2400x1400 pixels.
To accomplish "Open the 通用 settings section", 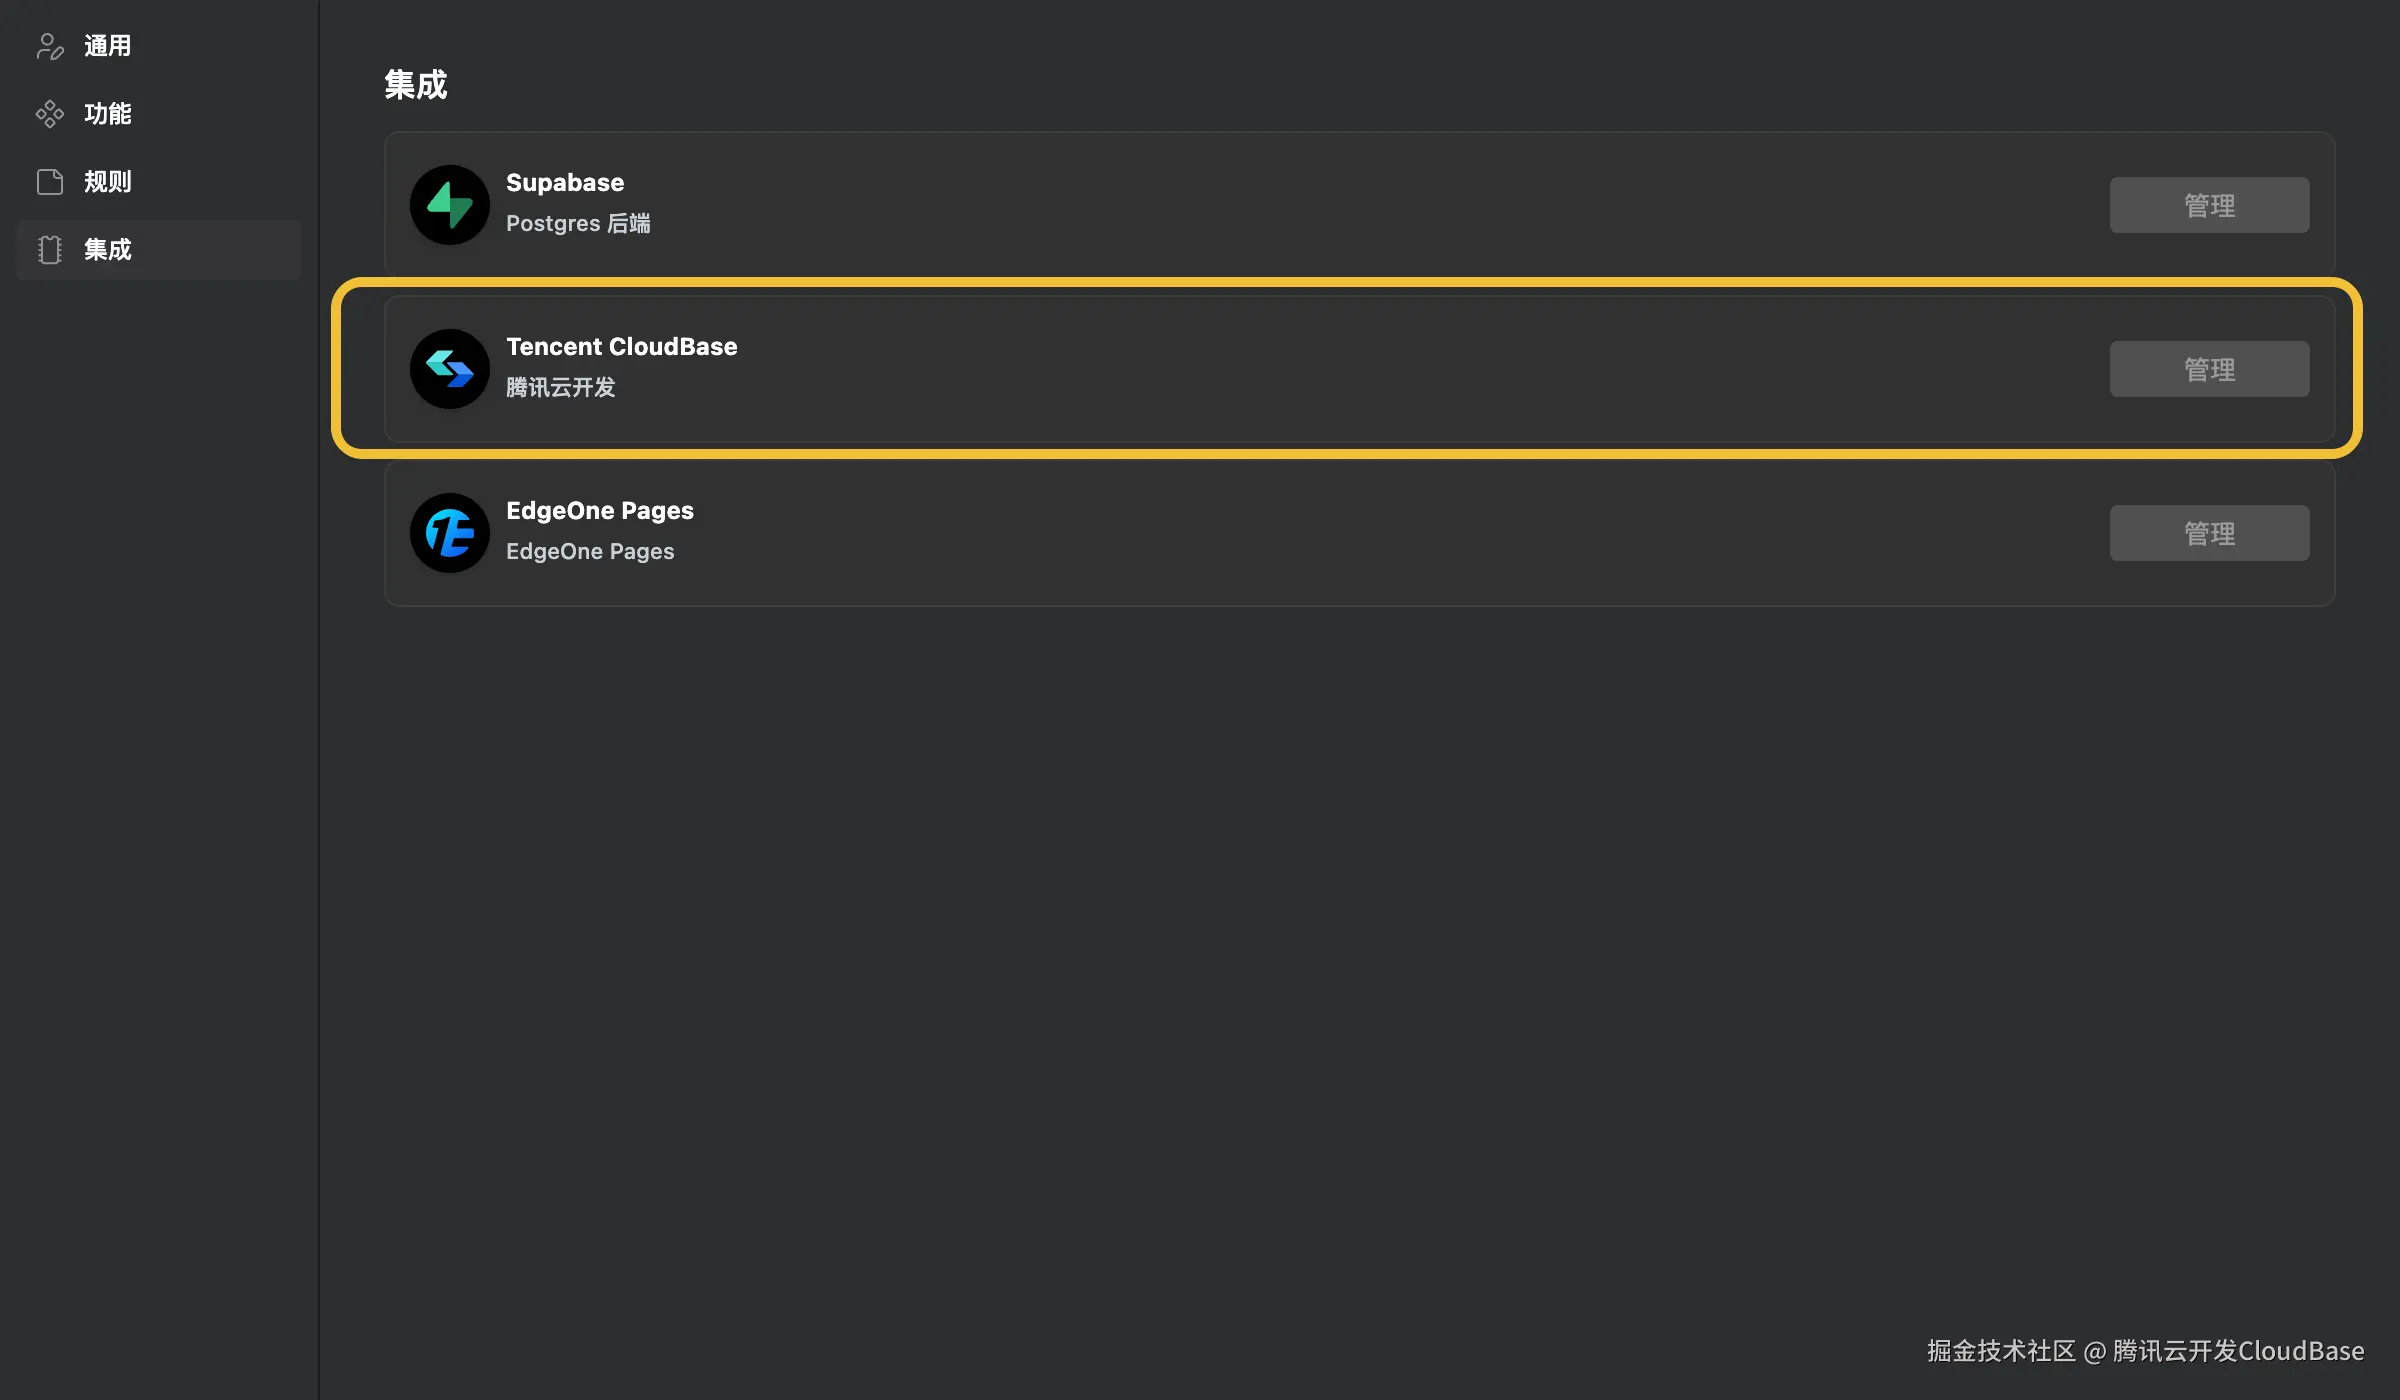I will [108, 46].
